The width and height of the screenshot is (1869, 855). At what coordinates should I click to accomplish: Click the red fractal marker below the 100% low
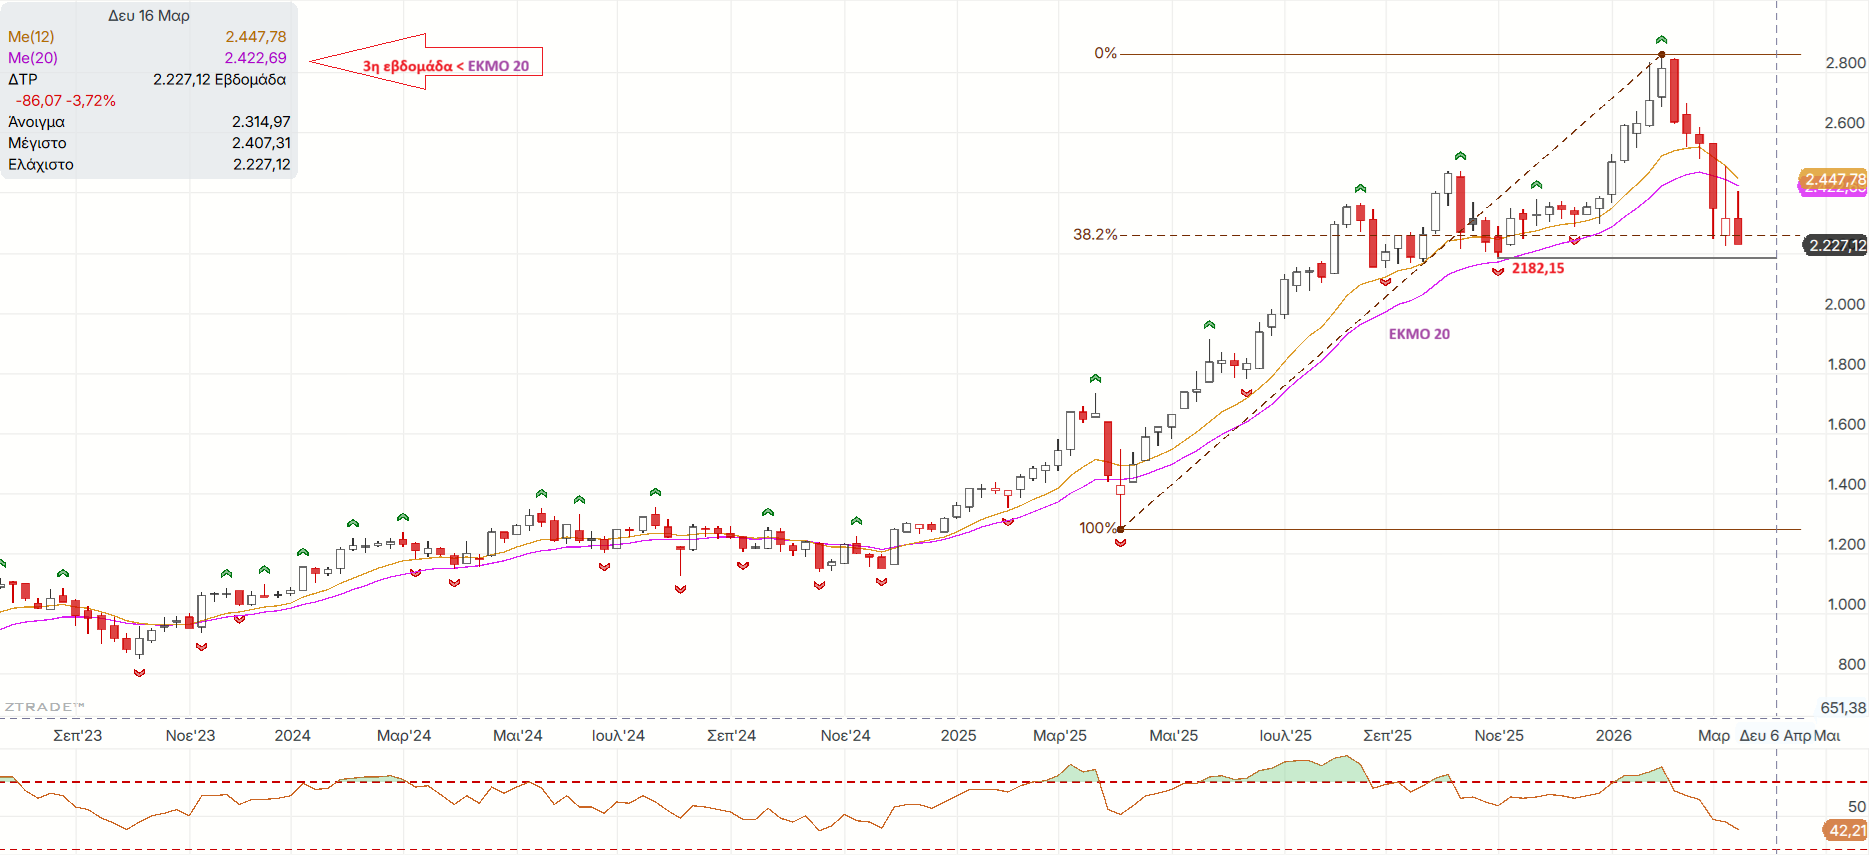point(1120,543)
